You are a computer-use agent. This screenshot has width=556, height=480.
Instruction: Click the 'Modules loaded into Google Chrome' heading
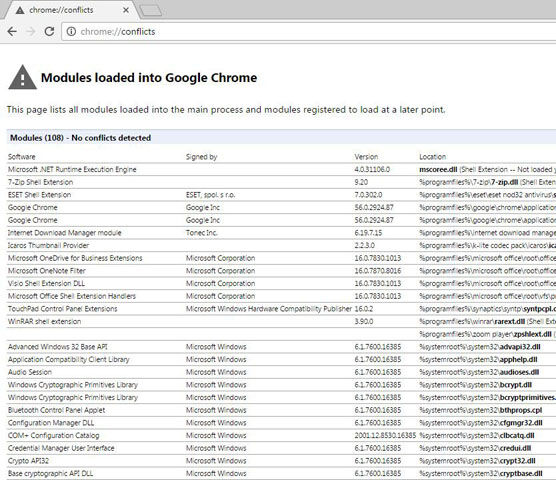coord(149,78)
